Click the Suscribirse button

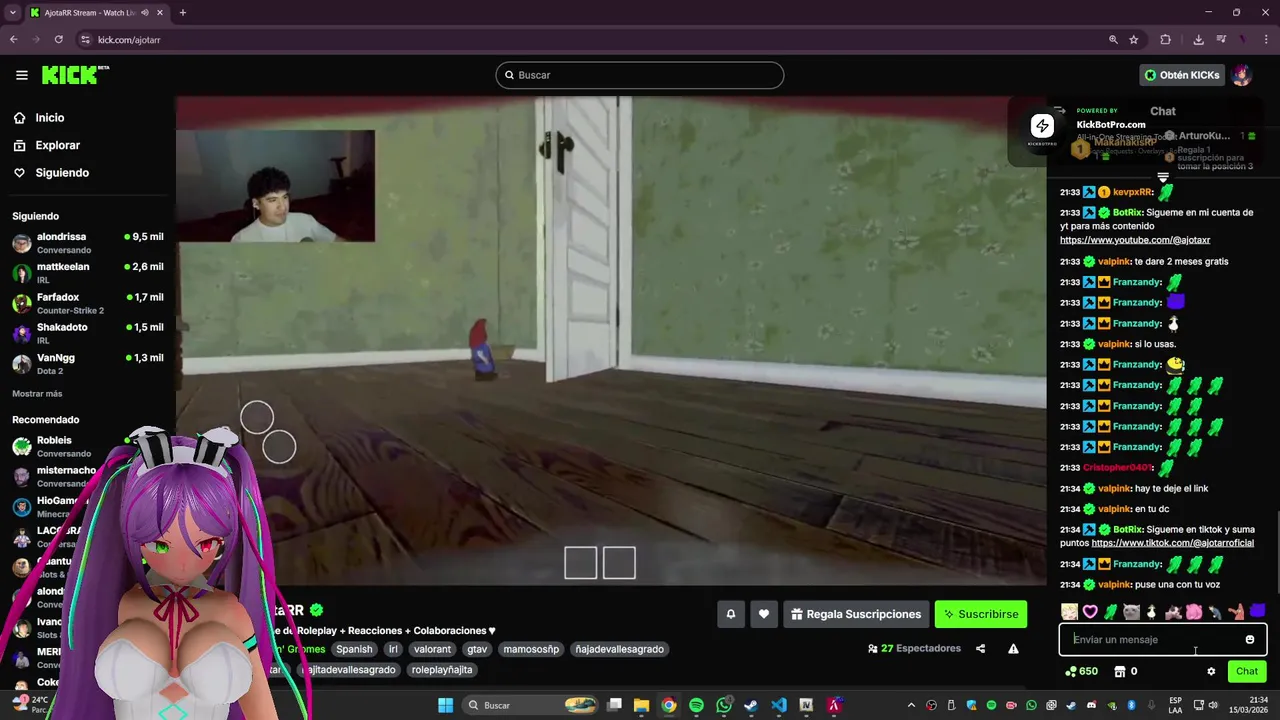click(x=981, y=614)
